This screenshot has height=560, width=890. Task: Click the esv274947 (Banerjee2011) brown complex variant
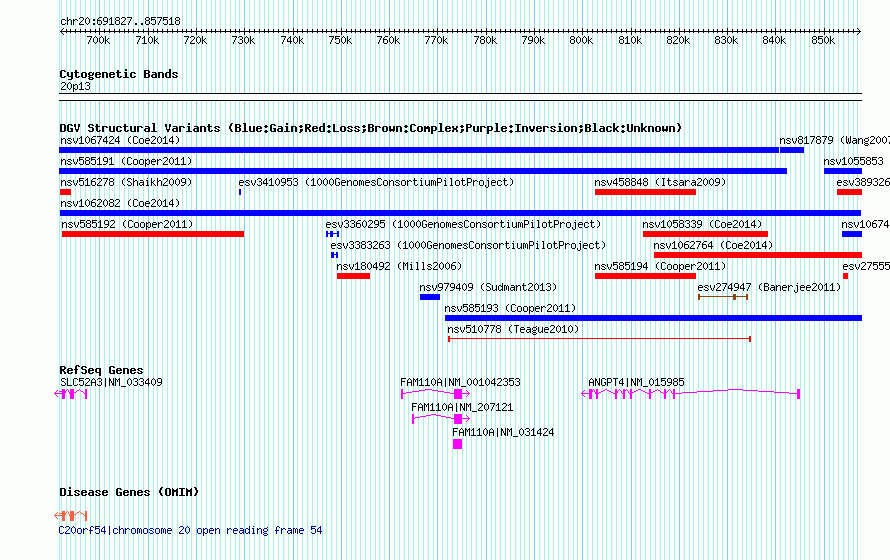[723, 297]
